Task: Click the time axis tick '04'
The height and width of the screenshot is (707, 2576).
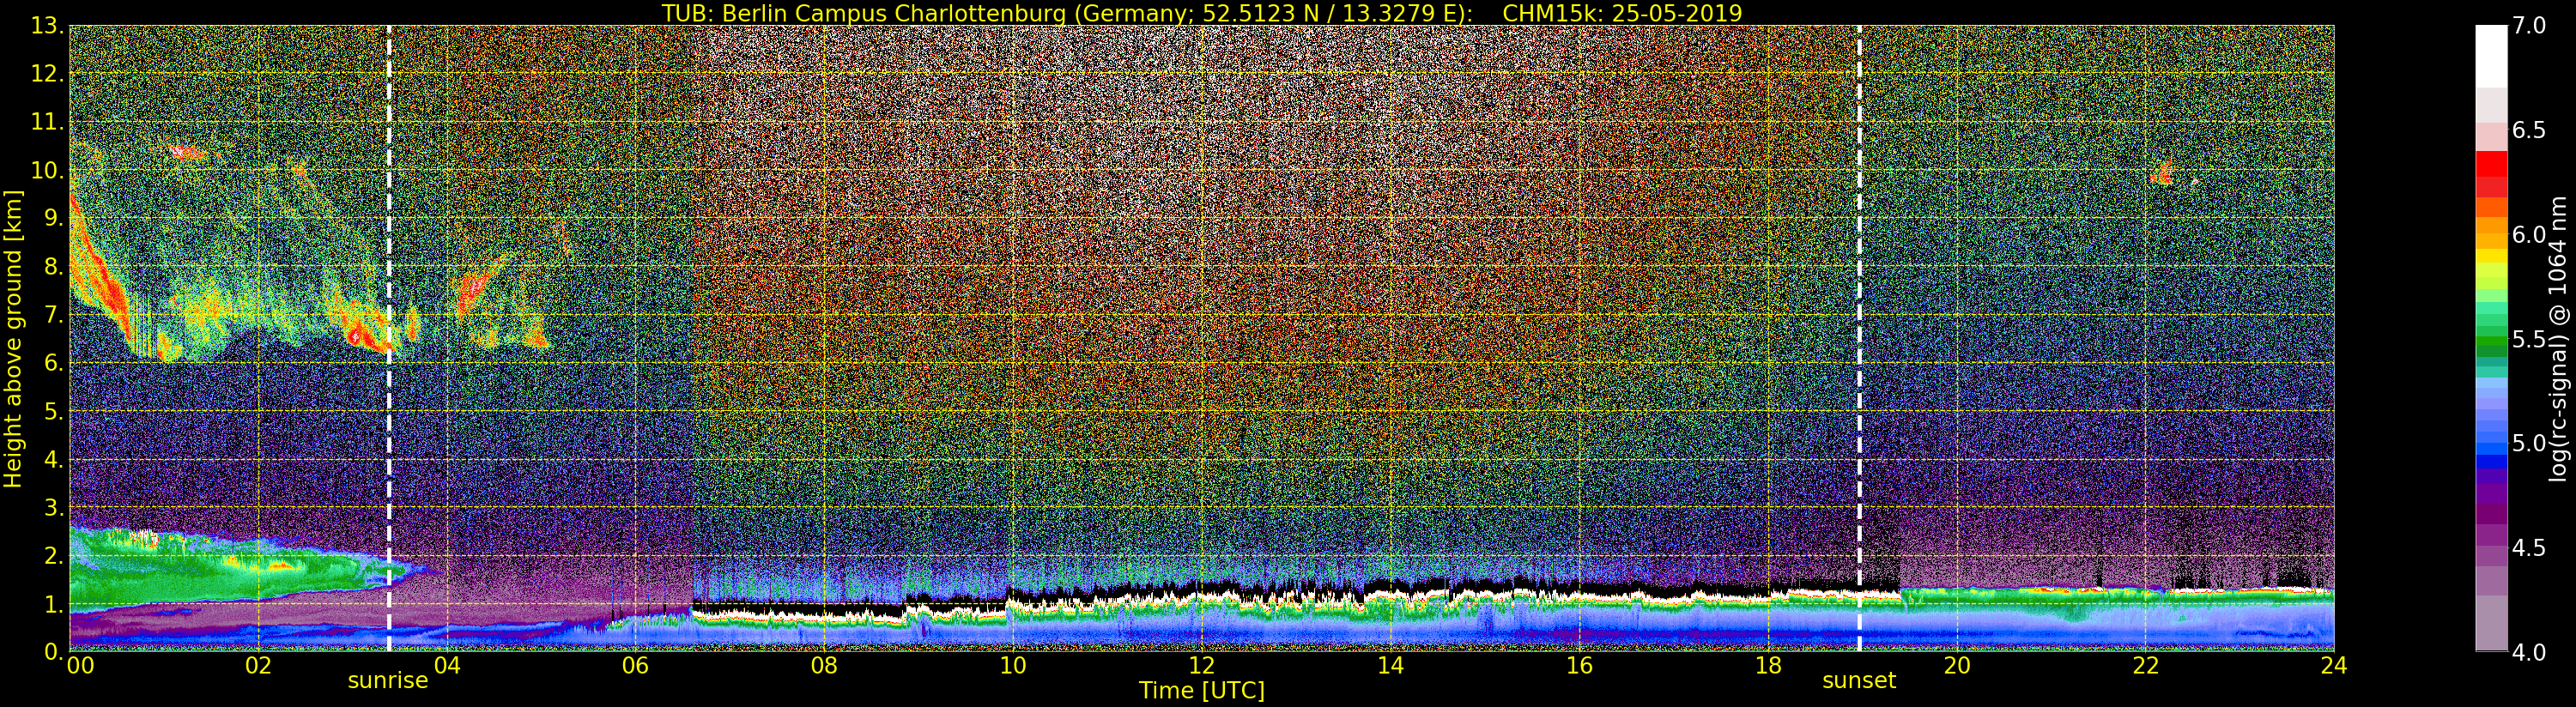Action: point(447,666)
